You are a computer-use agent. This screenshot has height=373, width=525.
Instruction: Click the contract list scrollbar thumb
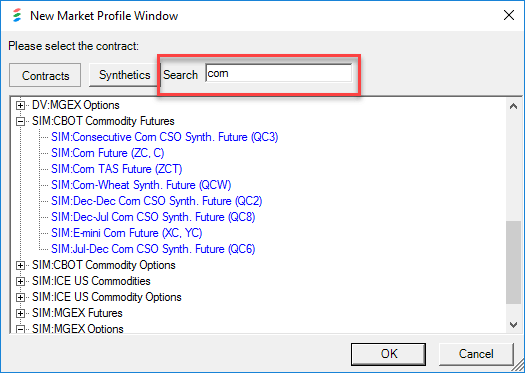(513, 263)
